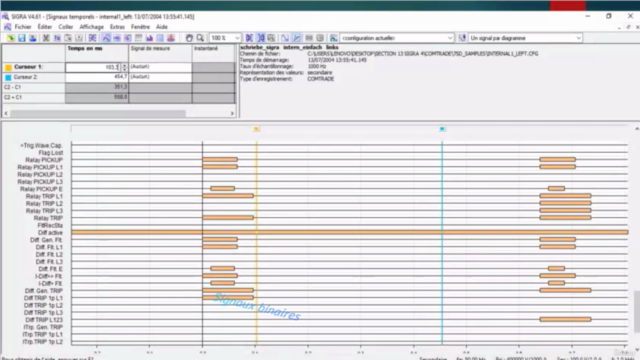The height and width of the screenshot is (360, 640).
Task: Click the icon left of 'Un signal par diagramme'
Action: (462, 38)
